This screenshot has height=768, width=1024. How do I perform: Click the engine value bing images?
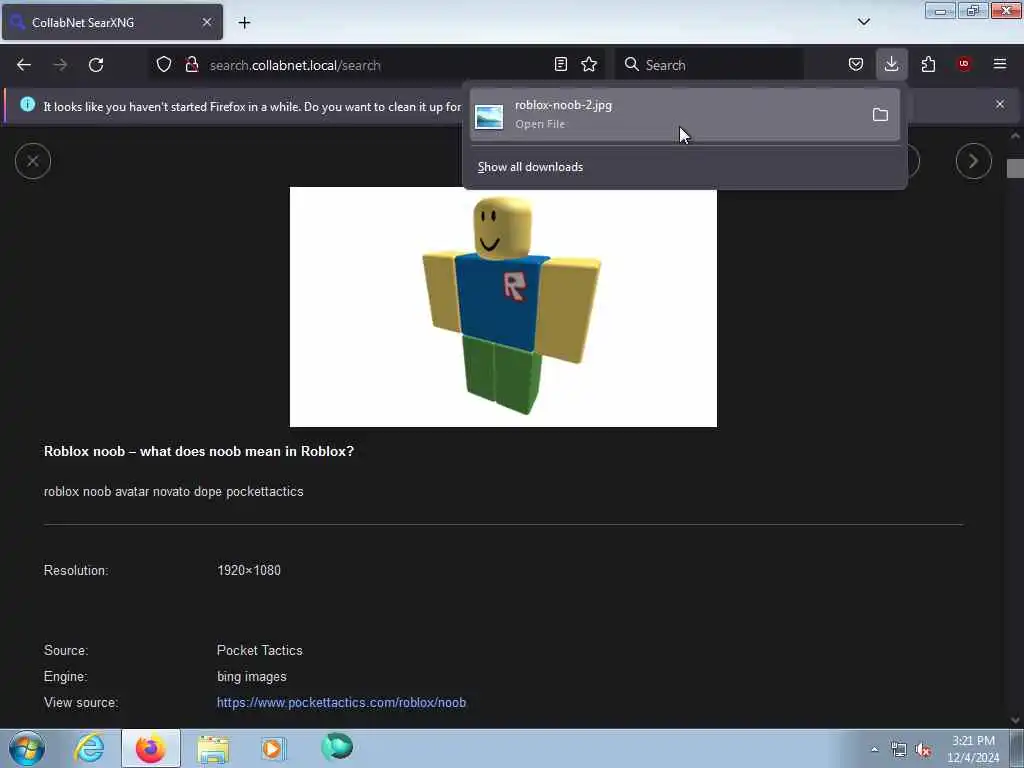click(252, 677)
